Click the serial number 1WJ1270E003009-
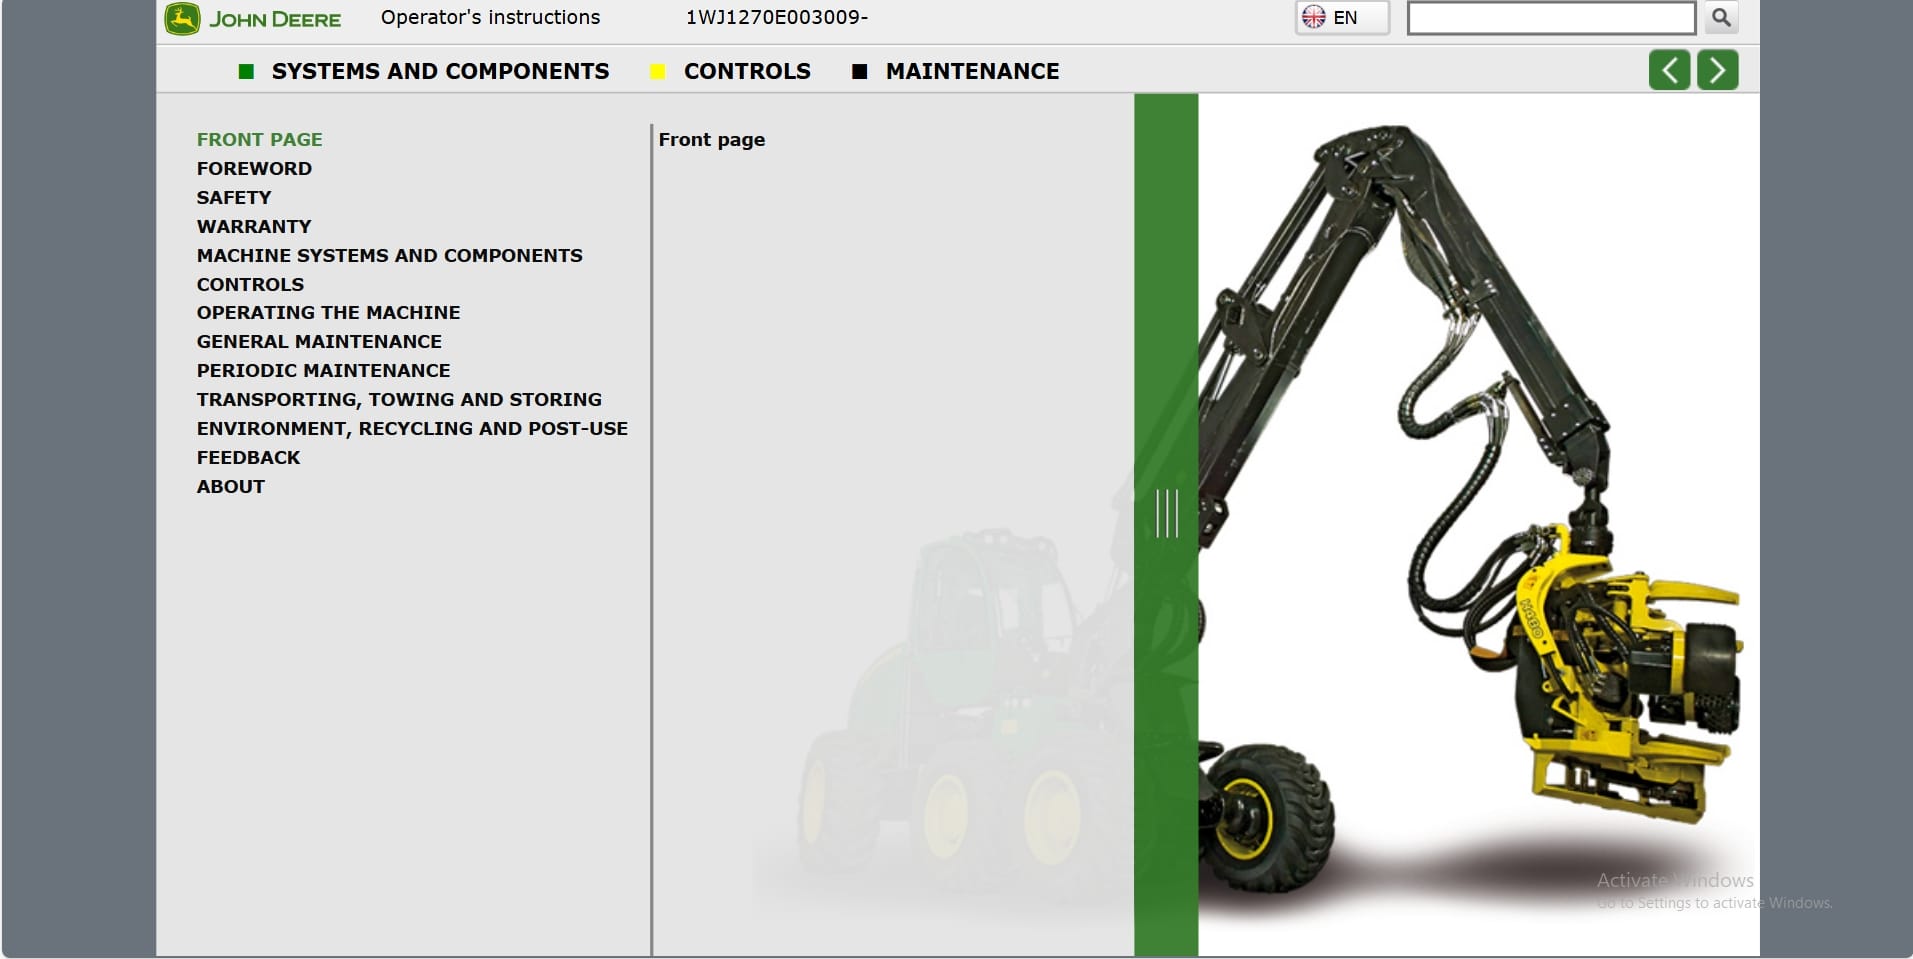 [x=777, y=18]
